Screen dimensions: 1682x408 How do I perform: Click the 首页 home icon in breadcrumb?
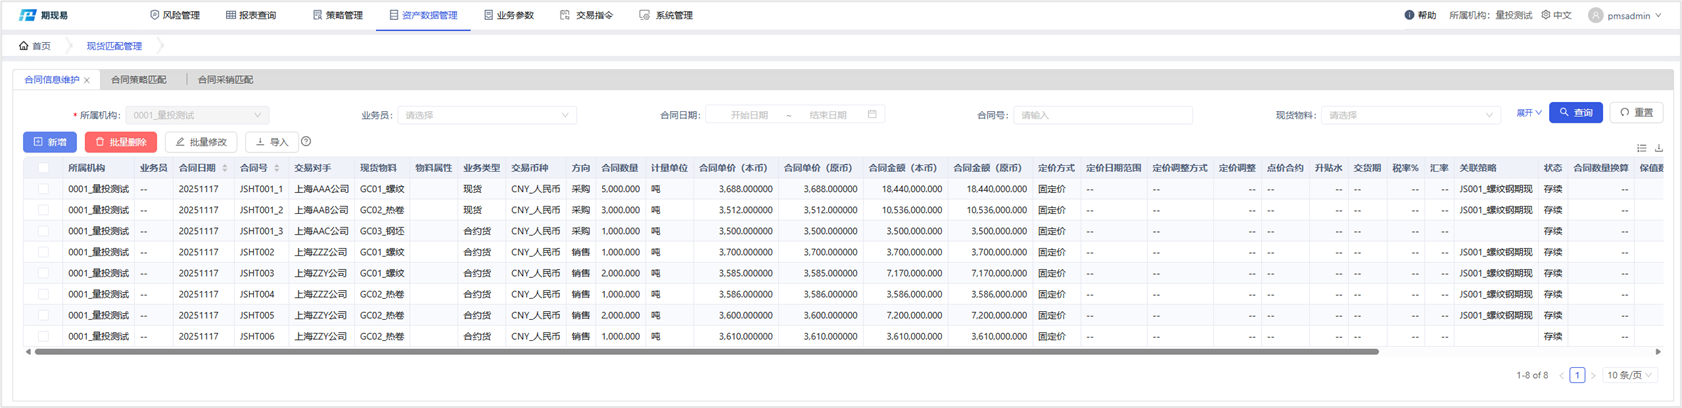tap(24, 46)
